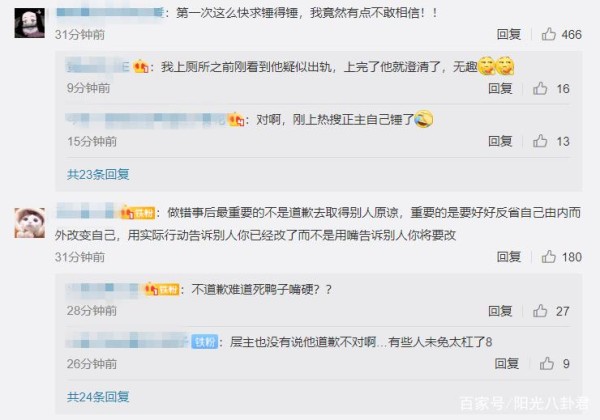Reply to the 26分钟前 comment
The image size is (600, 420).
(x=507, y=363)
